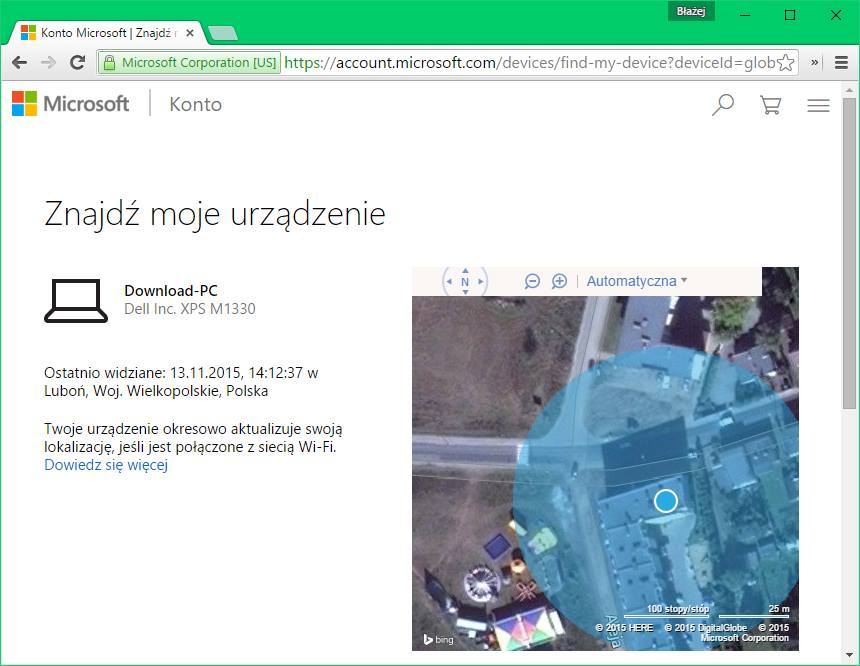860x666 pixels.
Task: Open the Automatyczna map style dropdown
Action: coord(637,281)
